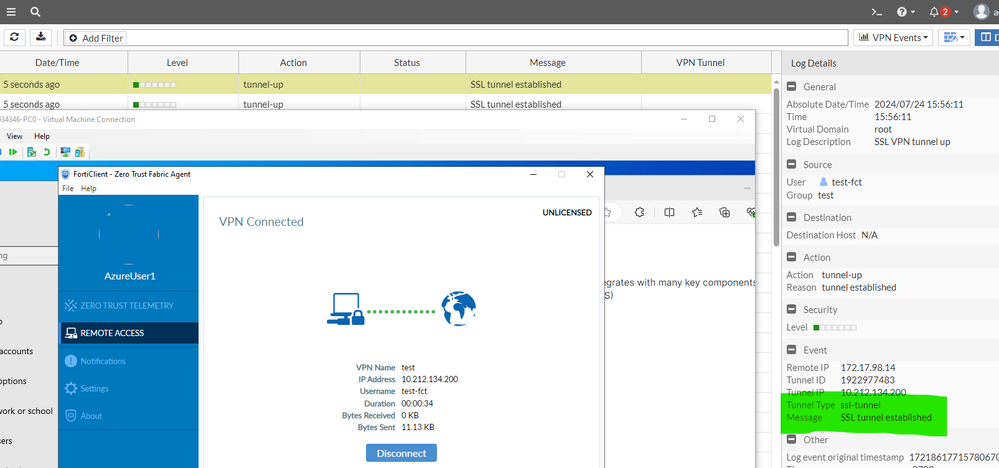Click the Status column header

[x=406, y=62]
